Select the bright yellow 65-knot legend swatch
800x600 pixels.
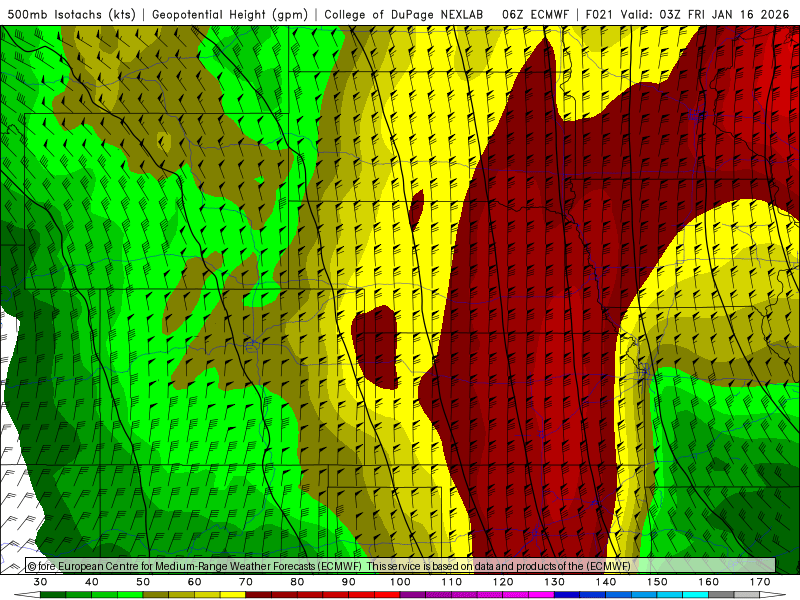[x=233, y=595]
